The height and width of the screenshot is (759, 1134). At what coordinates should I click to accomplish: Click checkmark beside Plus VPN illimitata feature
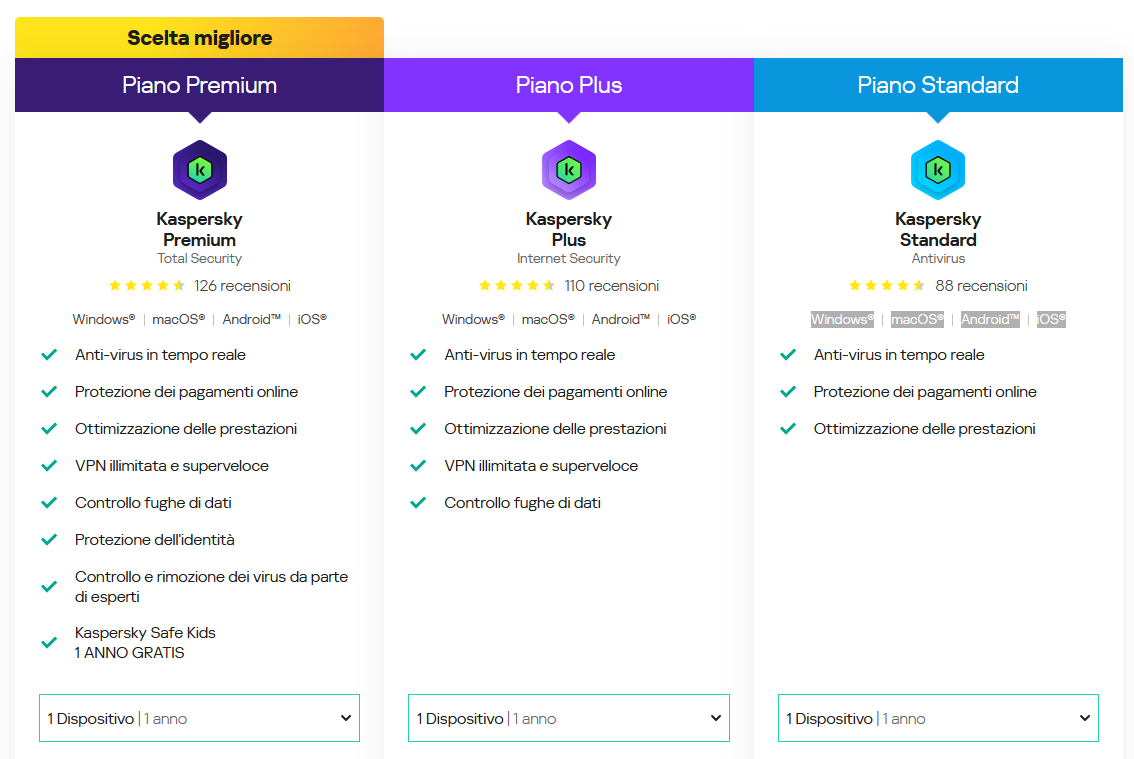pos(418,466)
